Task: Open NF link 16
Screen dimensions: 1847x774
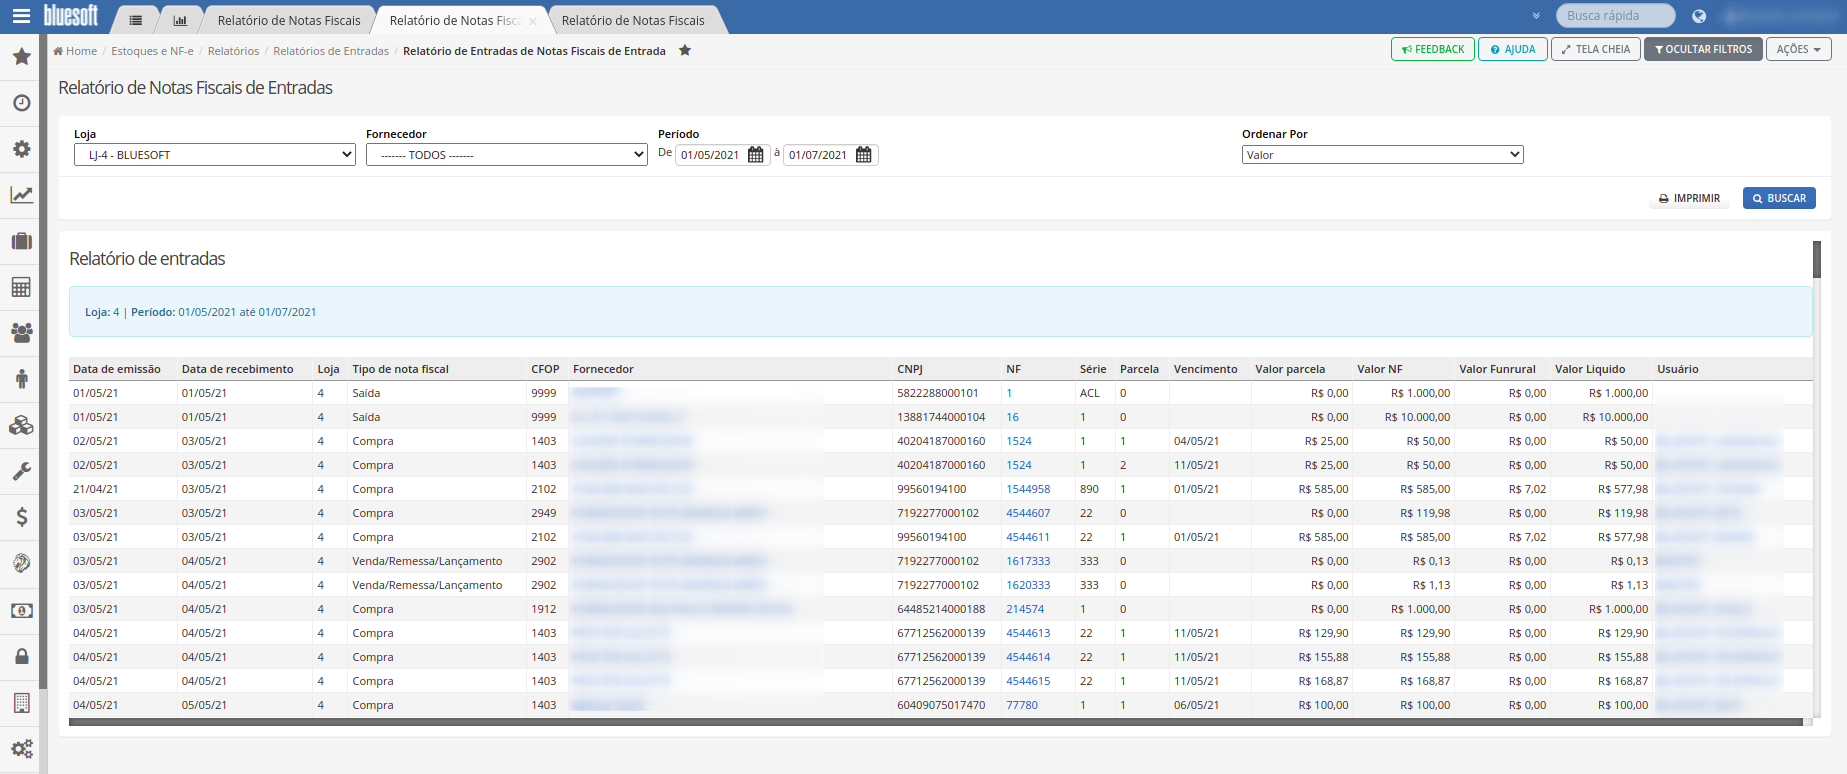Action: [1012, 417]
